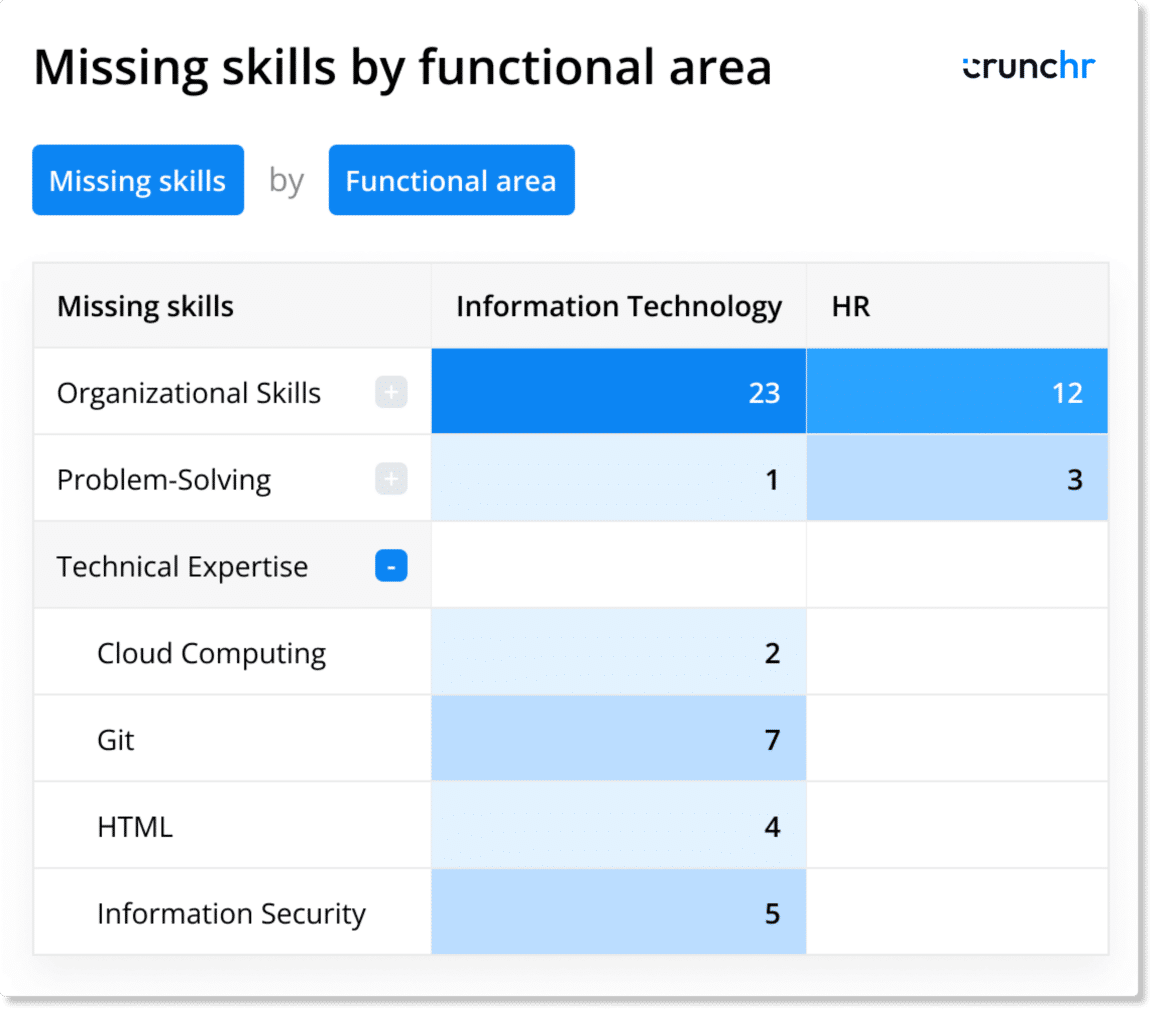Select the Organizational Skills row label

click(189, 393)
